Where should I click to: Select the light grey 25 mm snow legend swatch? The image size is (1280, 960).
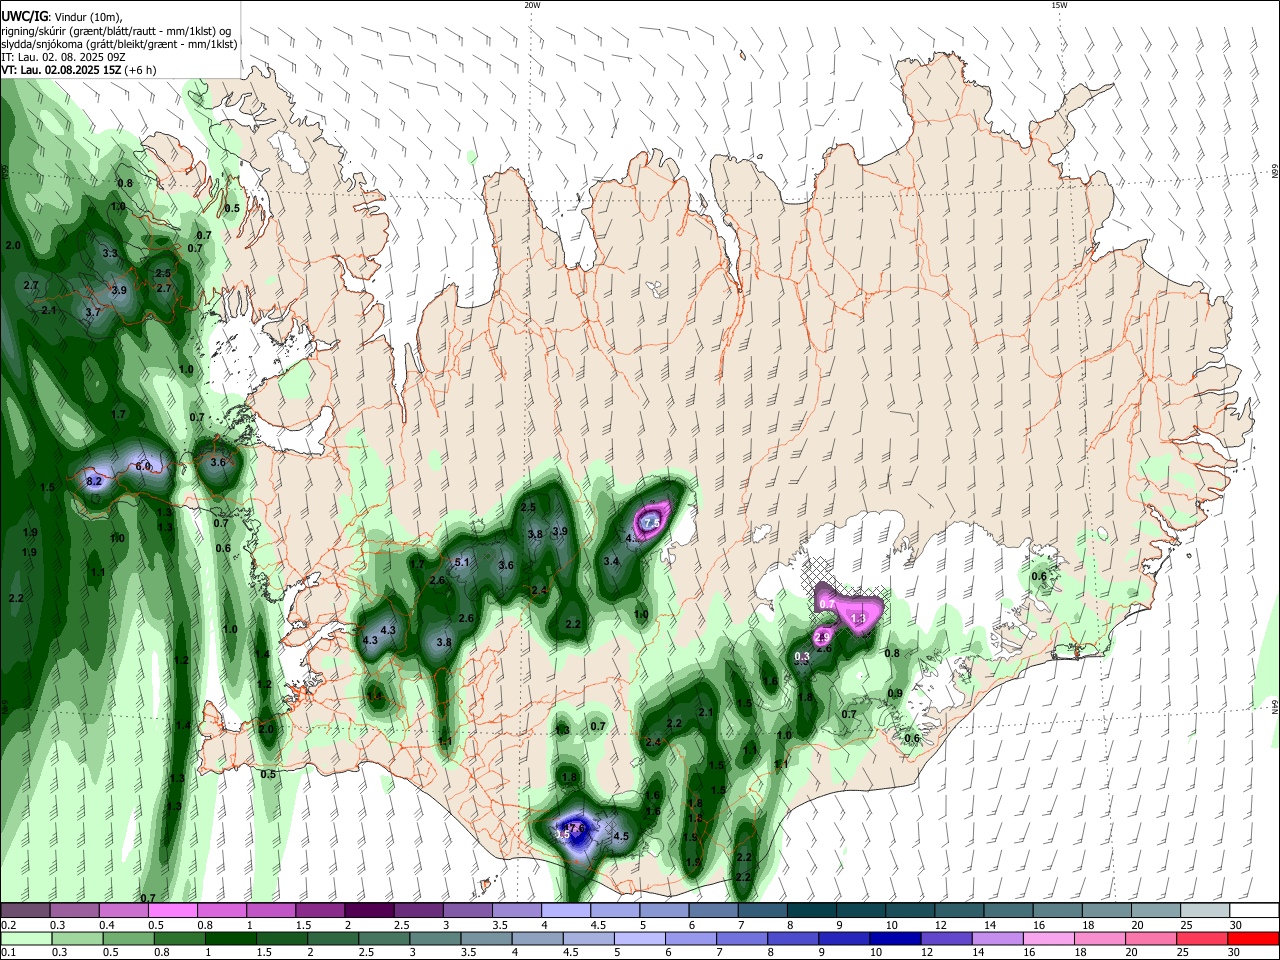pos(1206,910)
